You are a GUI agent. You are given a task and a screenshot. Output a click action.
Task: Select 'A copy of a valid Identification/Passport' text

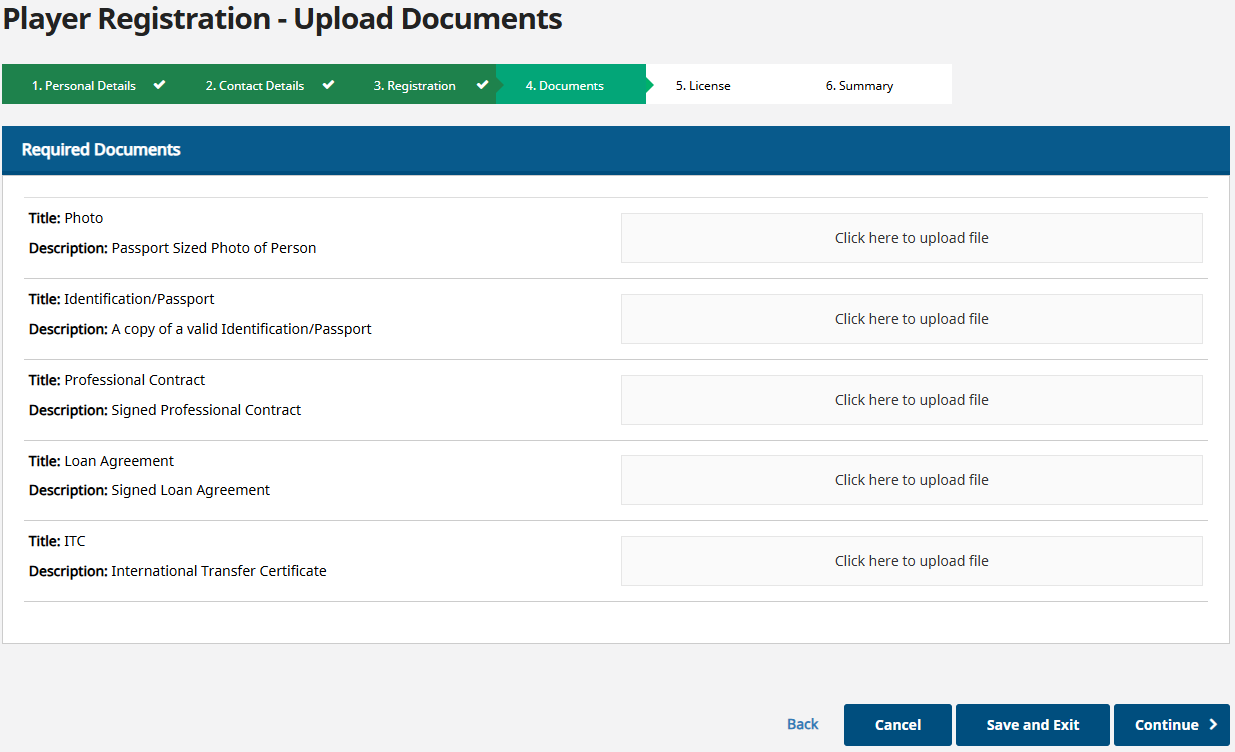tap(242, 329)
